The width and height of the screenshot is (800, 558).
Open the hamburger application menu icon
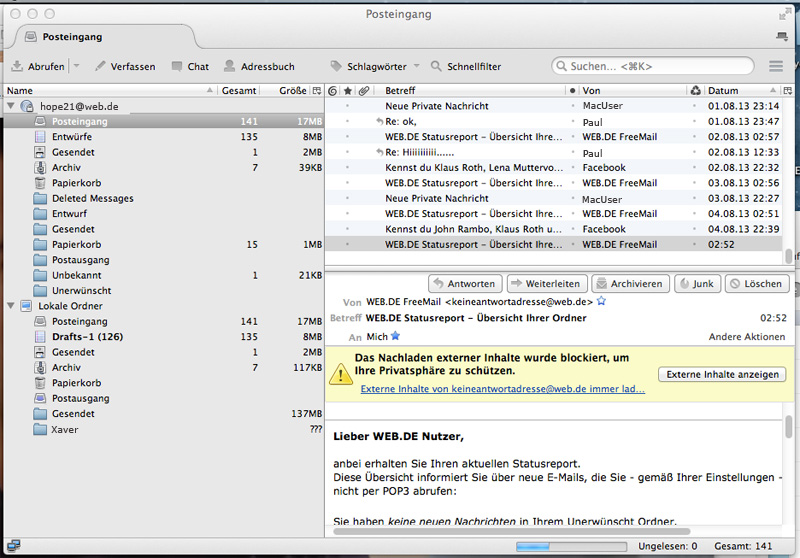click(776, 66)
